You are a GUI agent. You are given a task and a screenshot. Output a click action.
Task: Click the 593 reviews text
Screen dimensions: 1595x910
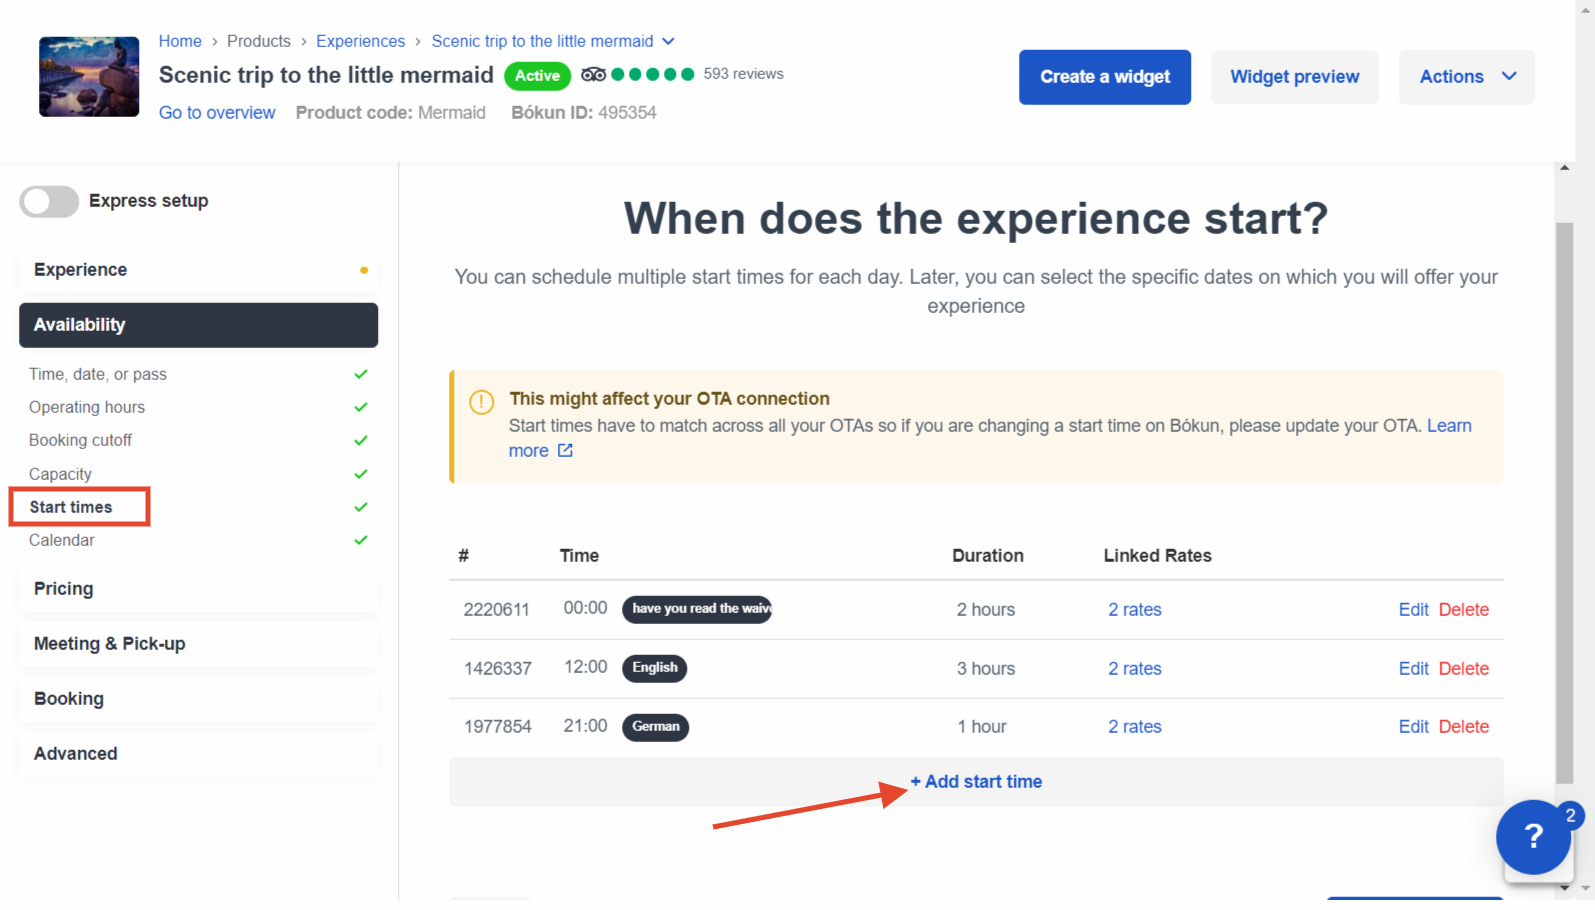pos(743,74)
